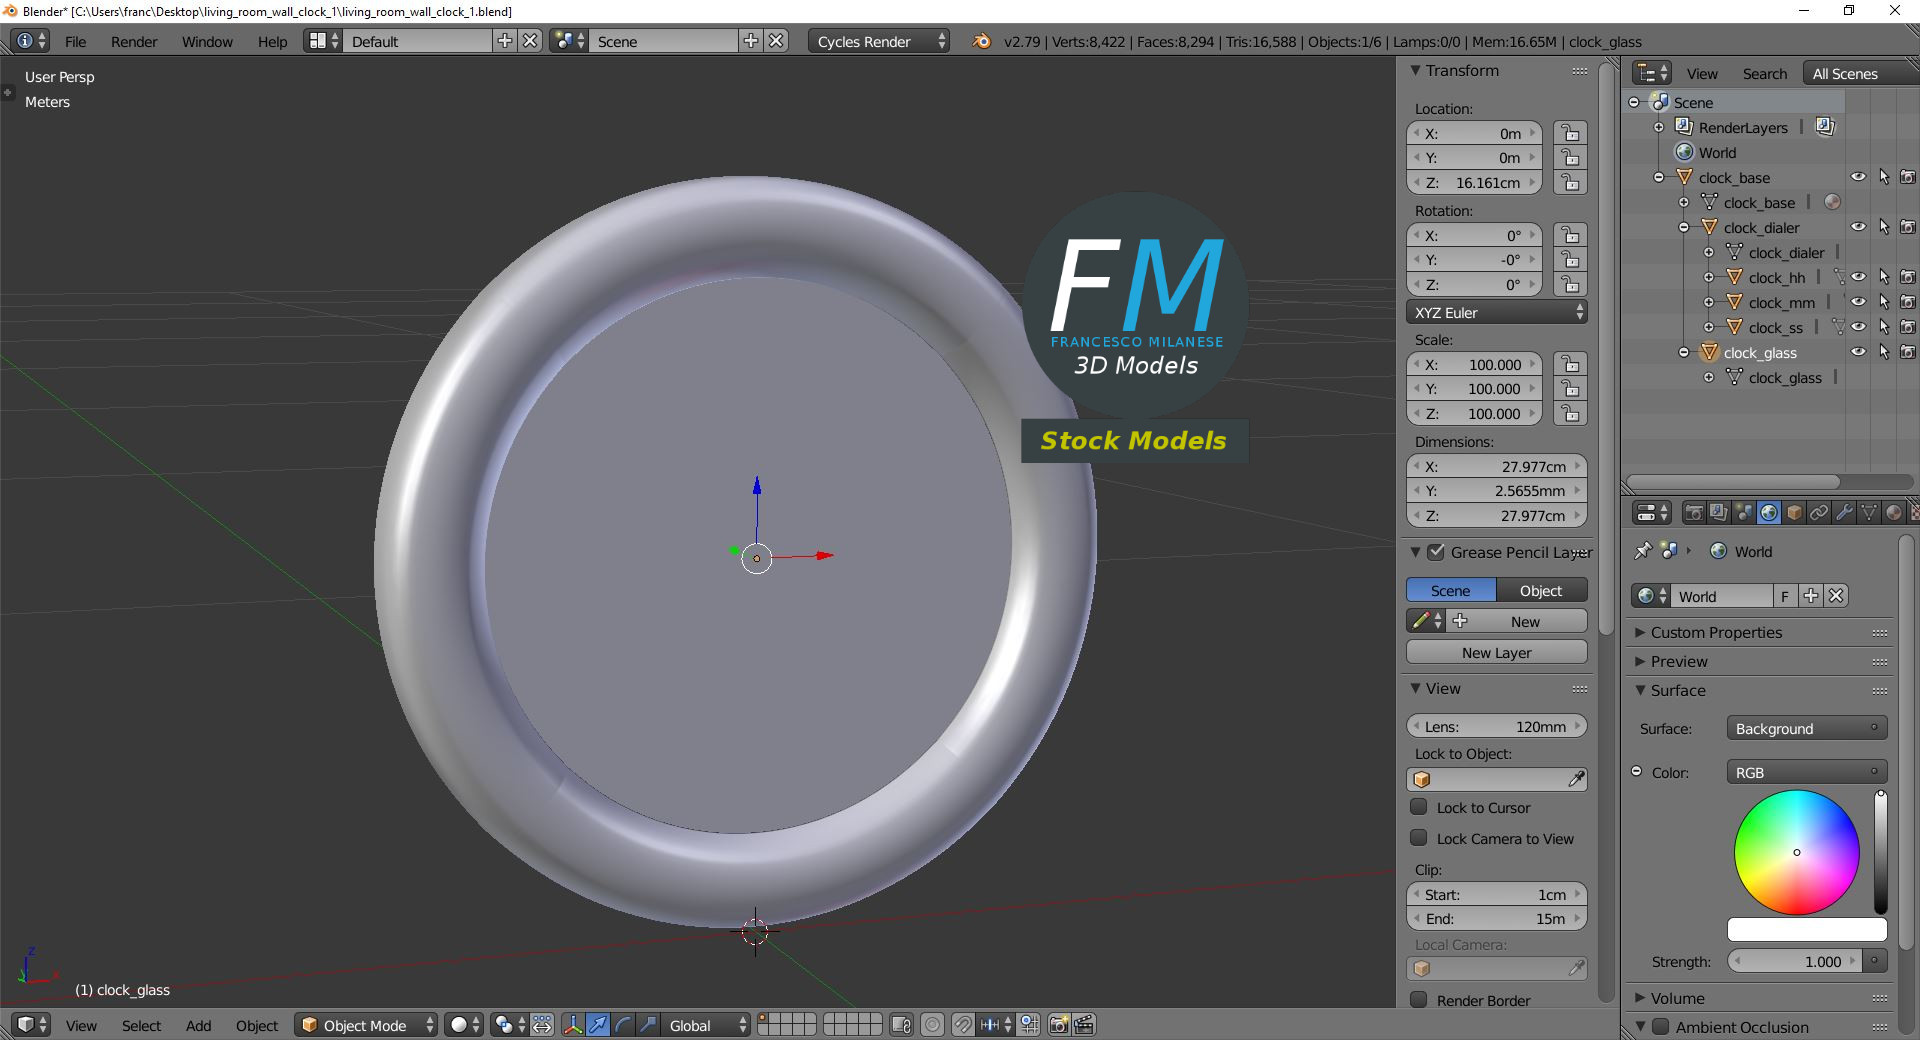Image resolution: width=1920 pixels, height=1040 pixels.
Task: Collapse the Transform panel
Action: pyautogui.click(x=1415, y=71)
